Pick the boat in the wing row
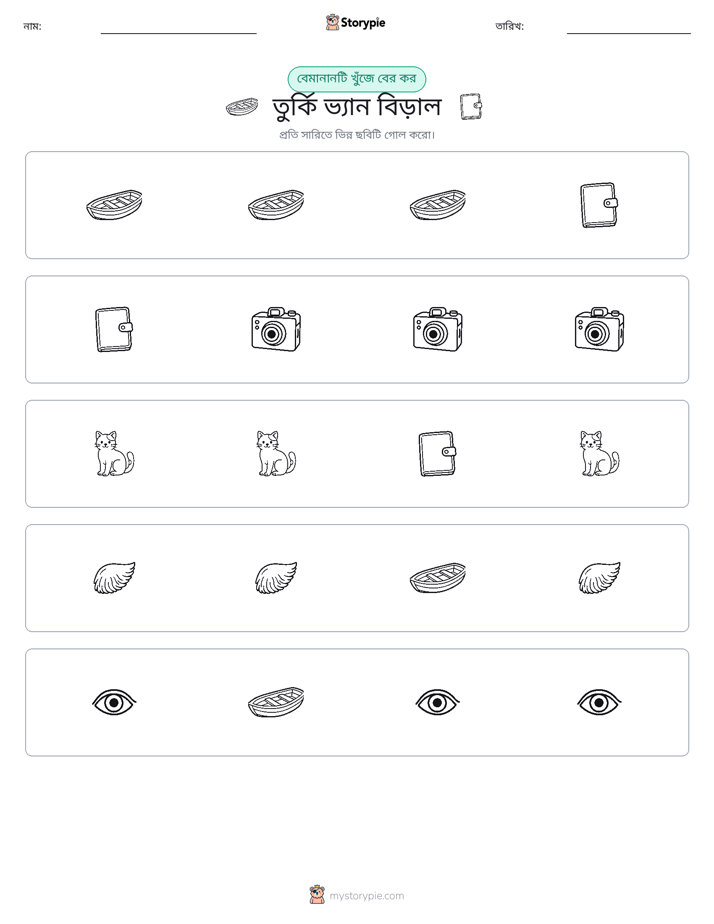Viewport: 714px width, 924px height. click(x=437, y=578)
